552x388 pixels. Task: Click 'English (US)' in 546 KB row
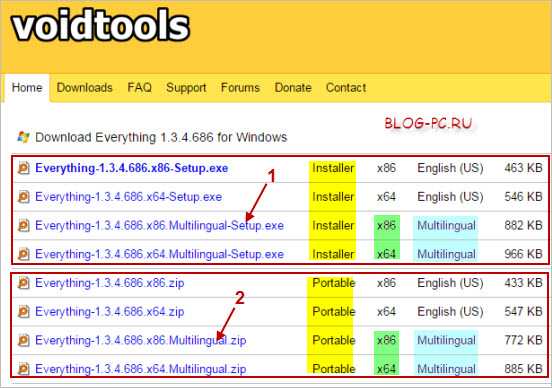point(450,196)
